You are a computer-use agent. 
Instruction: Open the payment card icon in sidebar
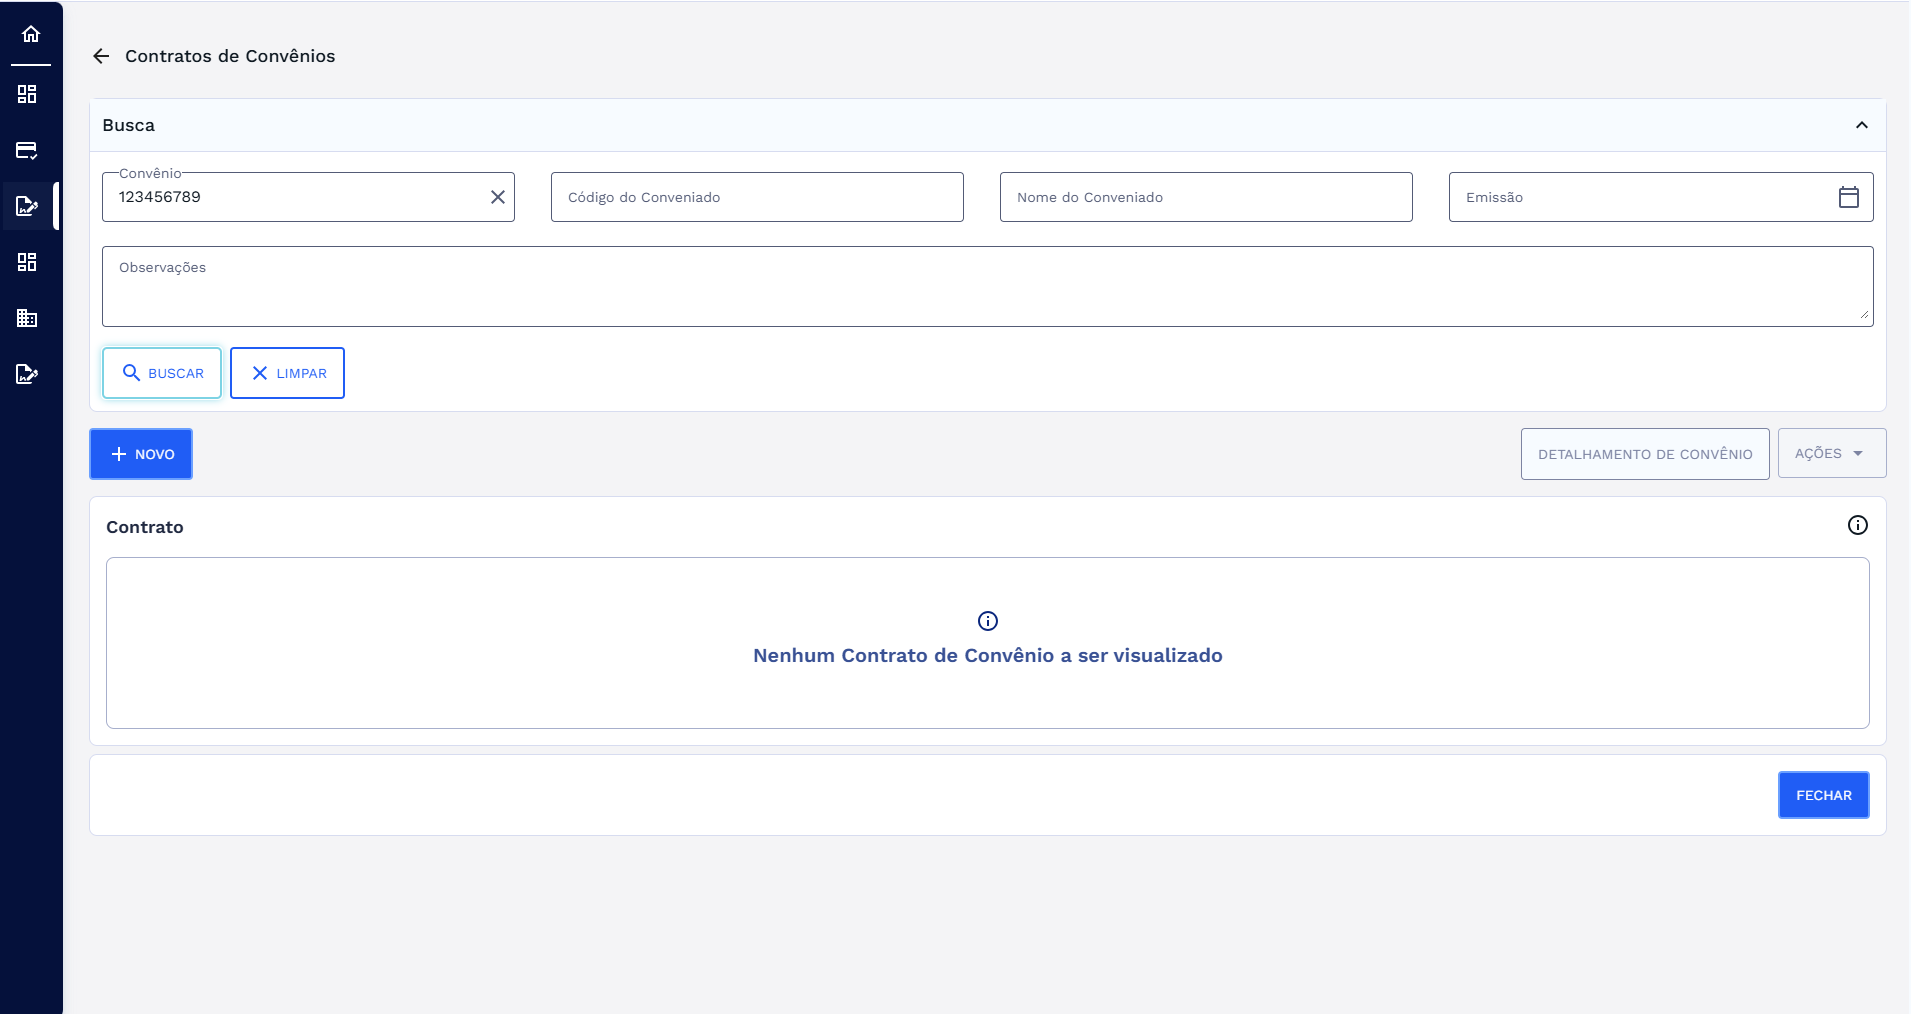pos(27,150)
